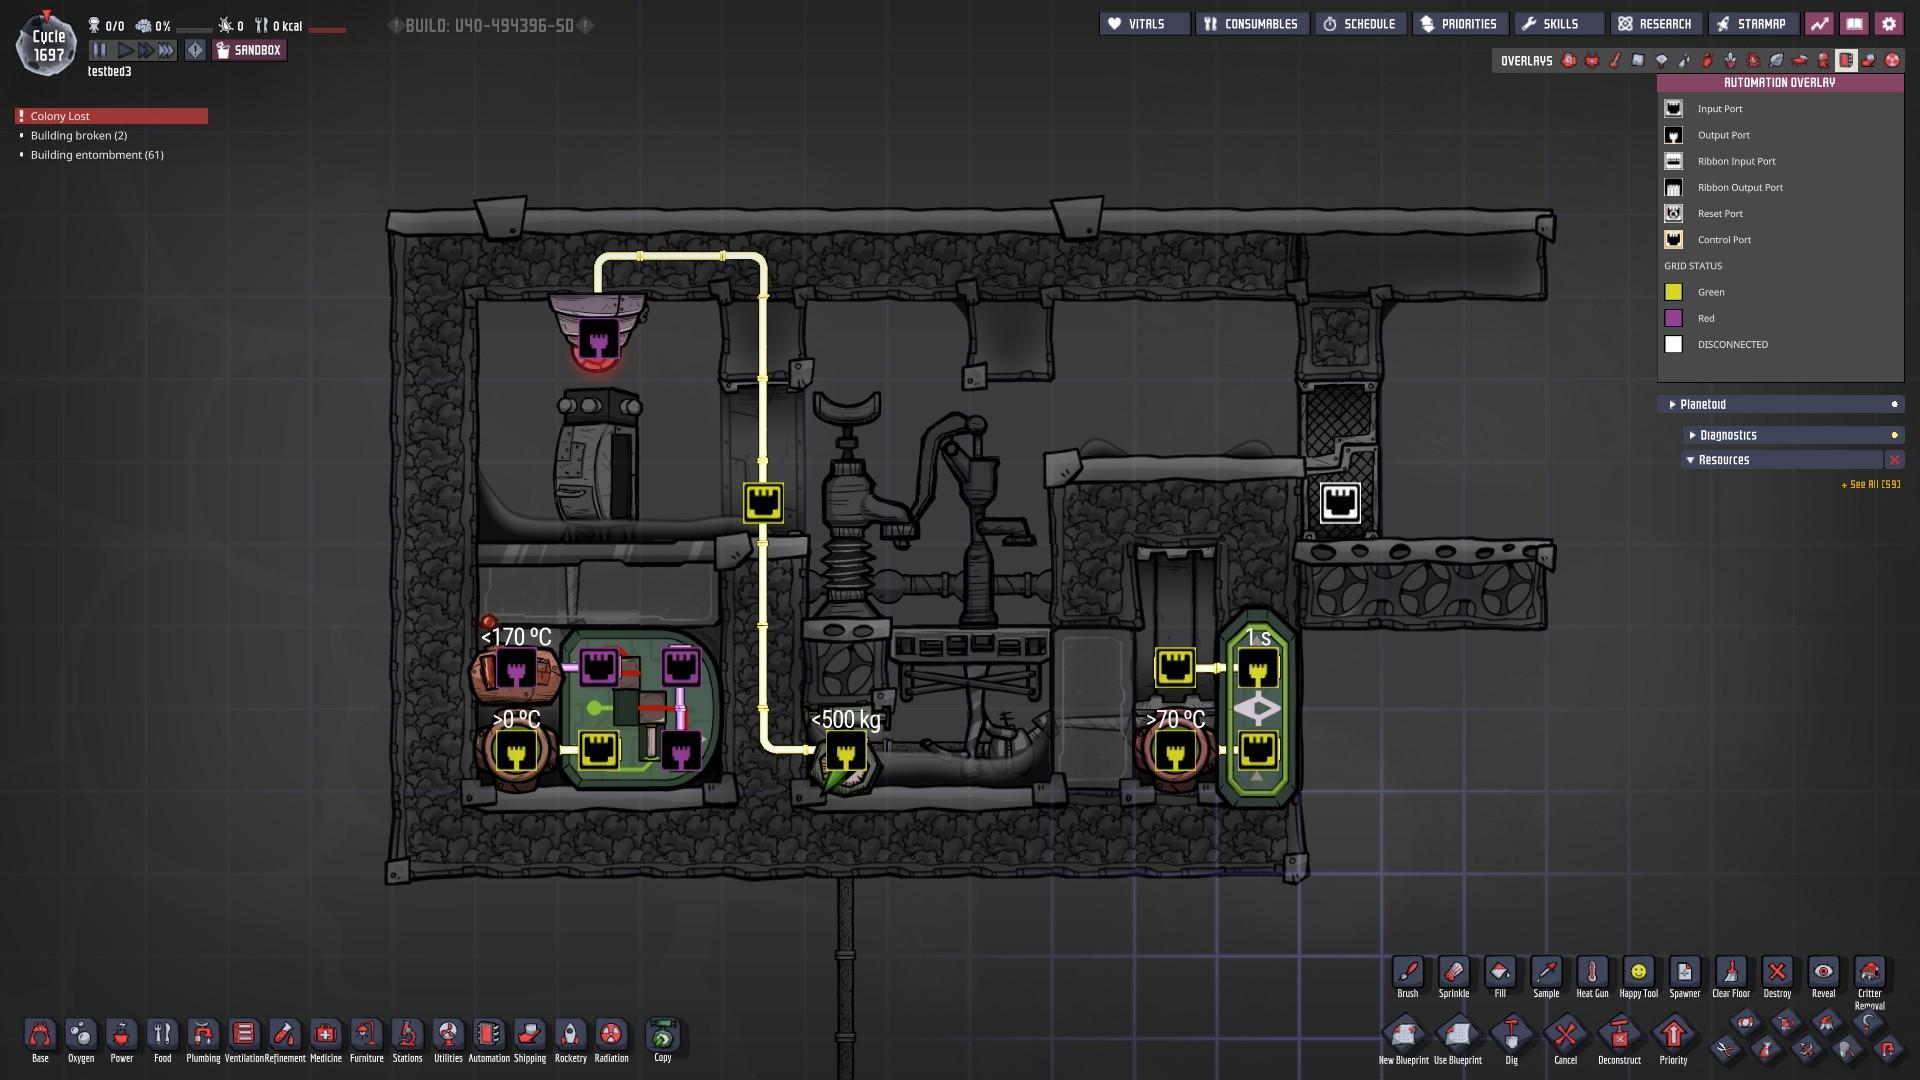1920x1080 pixels.
Task: Click the yellow Green grid status swatch
Action: (1673, 292)
